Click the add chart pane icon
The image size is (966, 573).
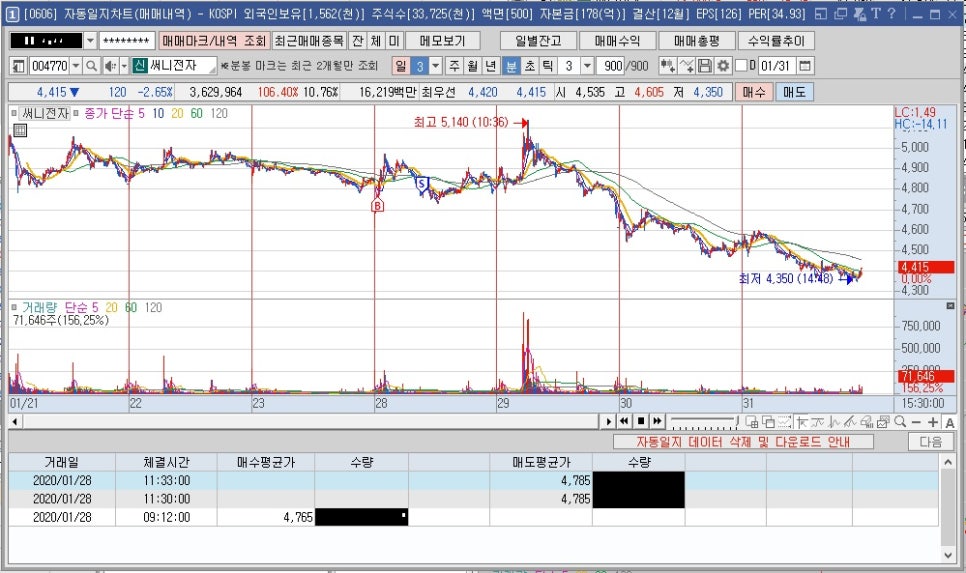click(752, 422)
